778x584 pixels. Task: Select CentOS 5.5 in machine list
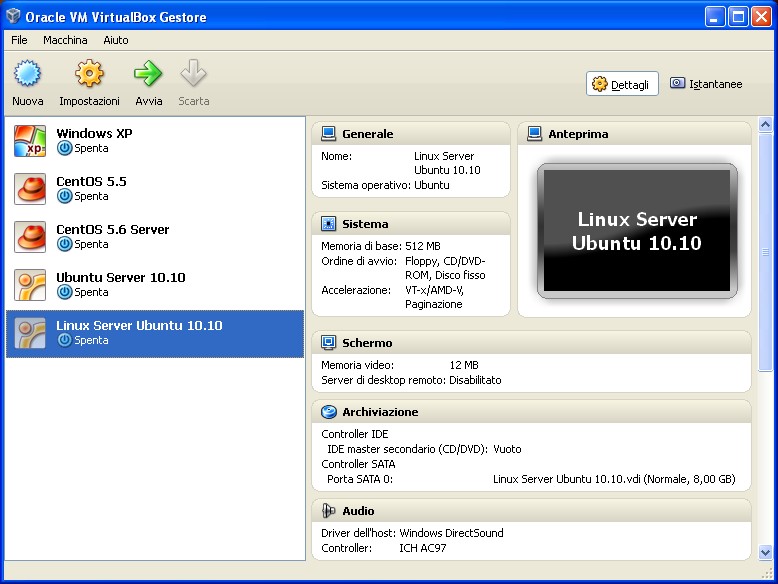(x=155, y=189)
